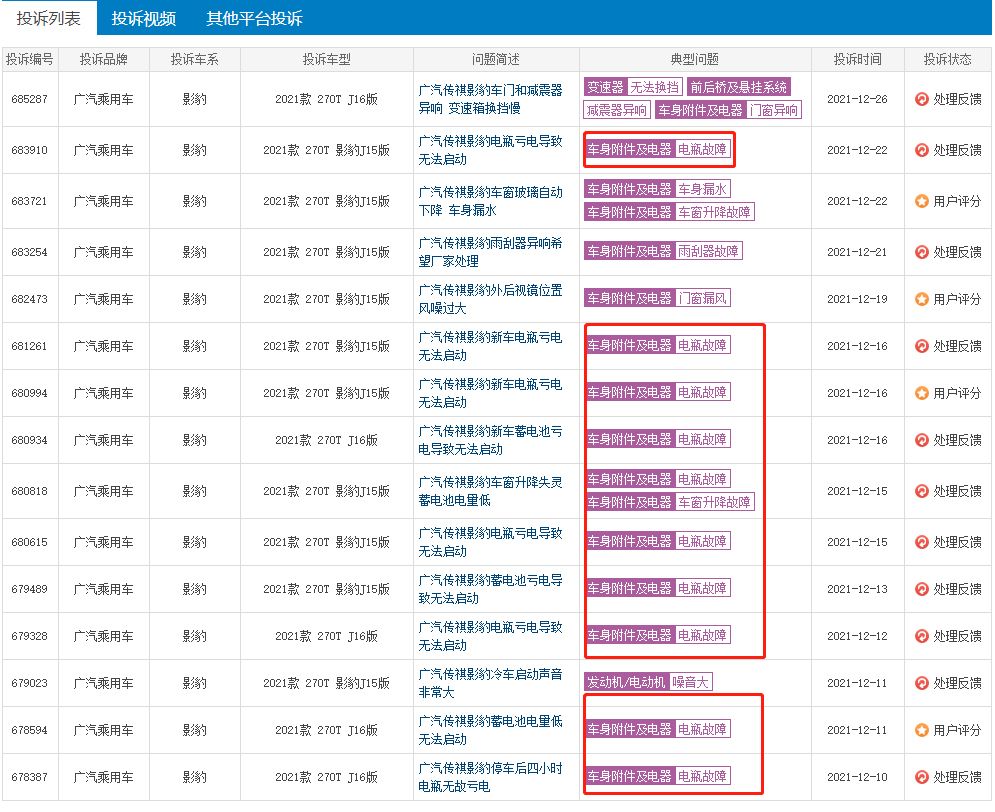995x812 pixels.
Task: Click car model in row 680934
Action: [326, 440]
